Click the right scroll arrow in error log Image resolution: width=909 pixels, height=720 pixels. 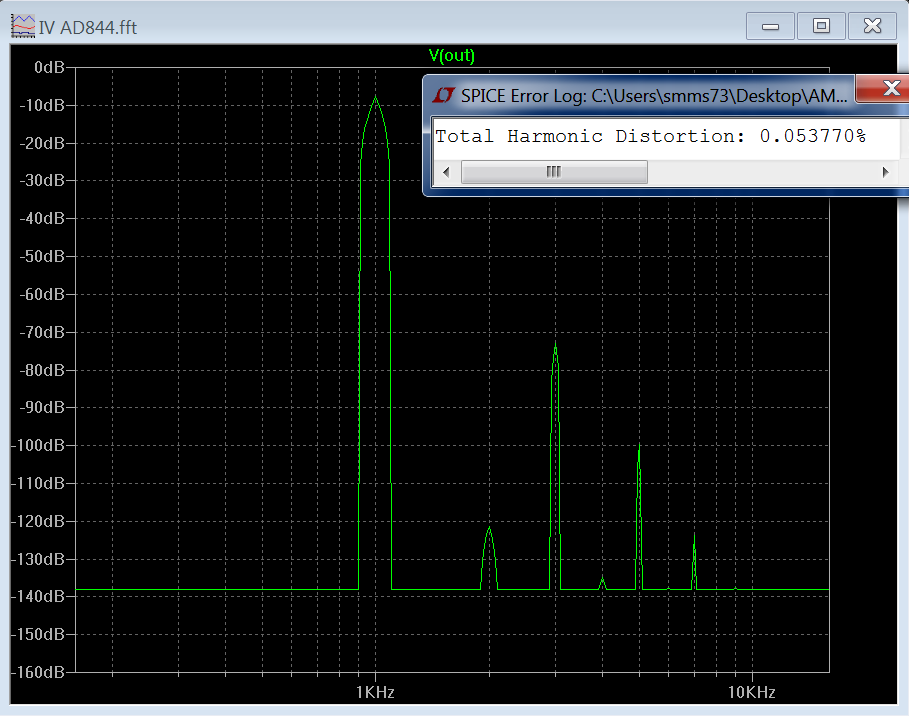885,172
